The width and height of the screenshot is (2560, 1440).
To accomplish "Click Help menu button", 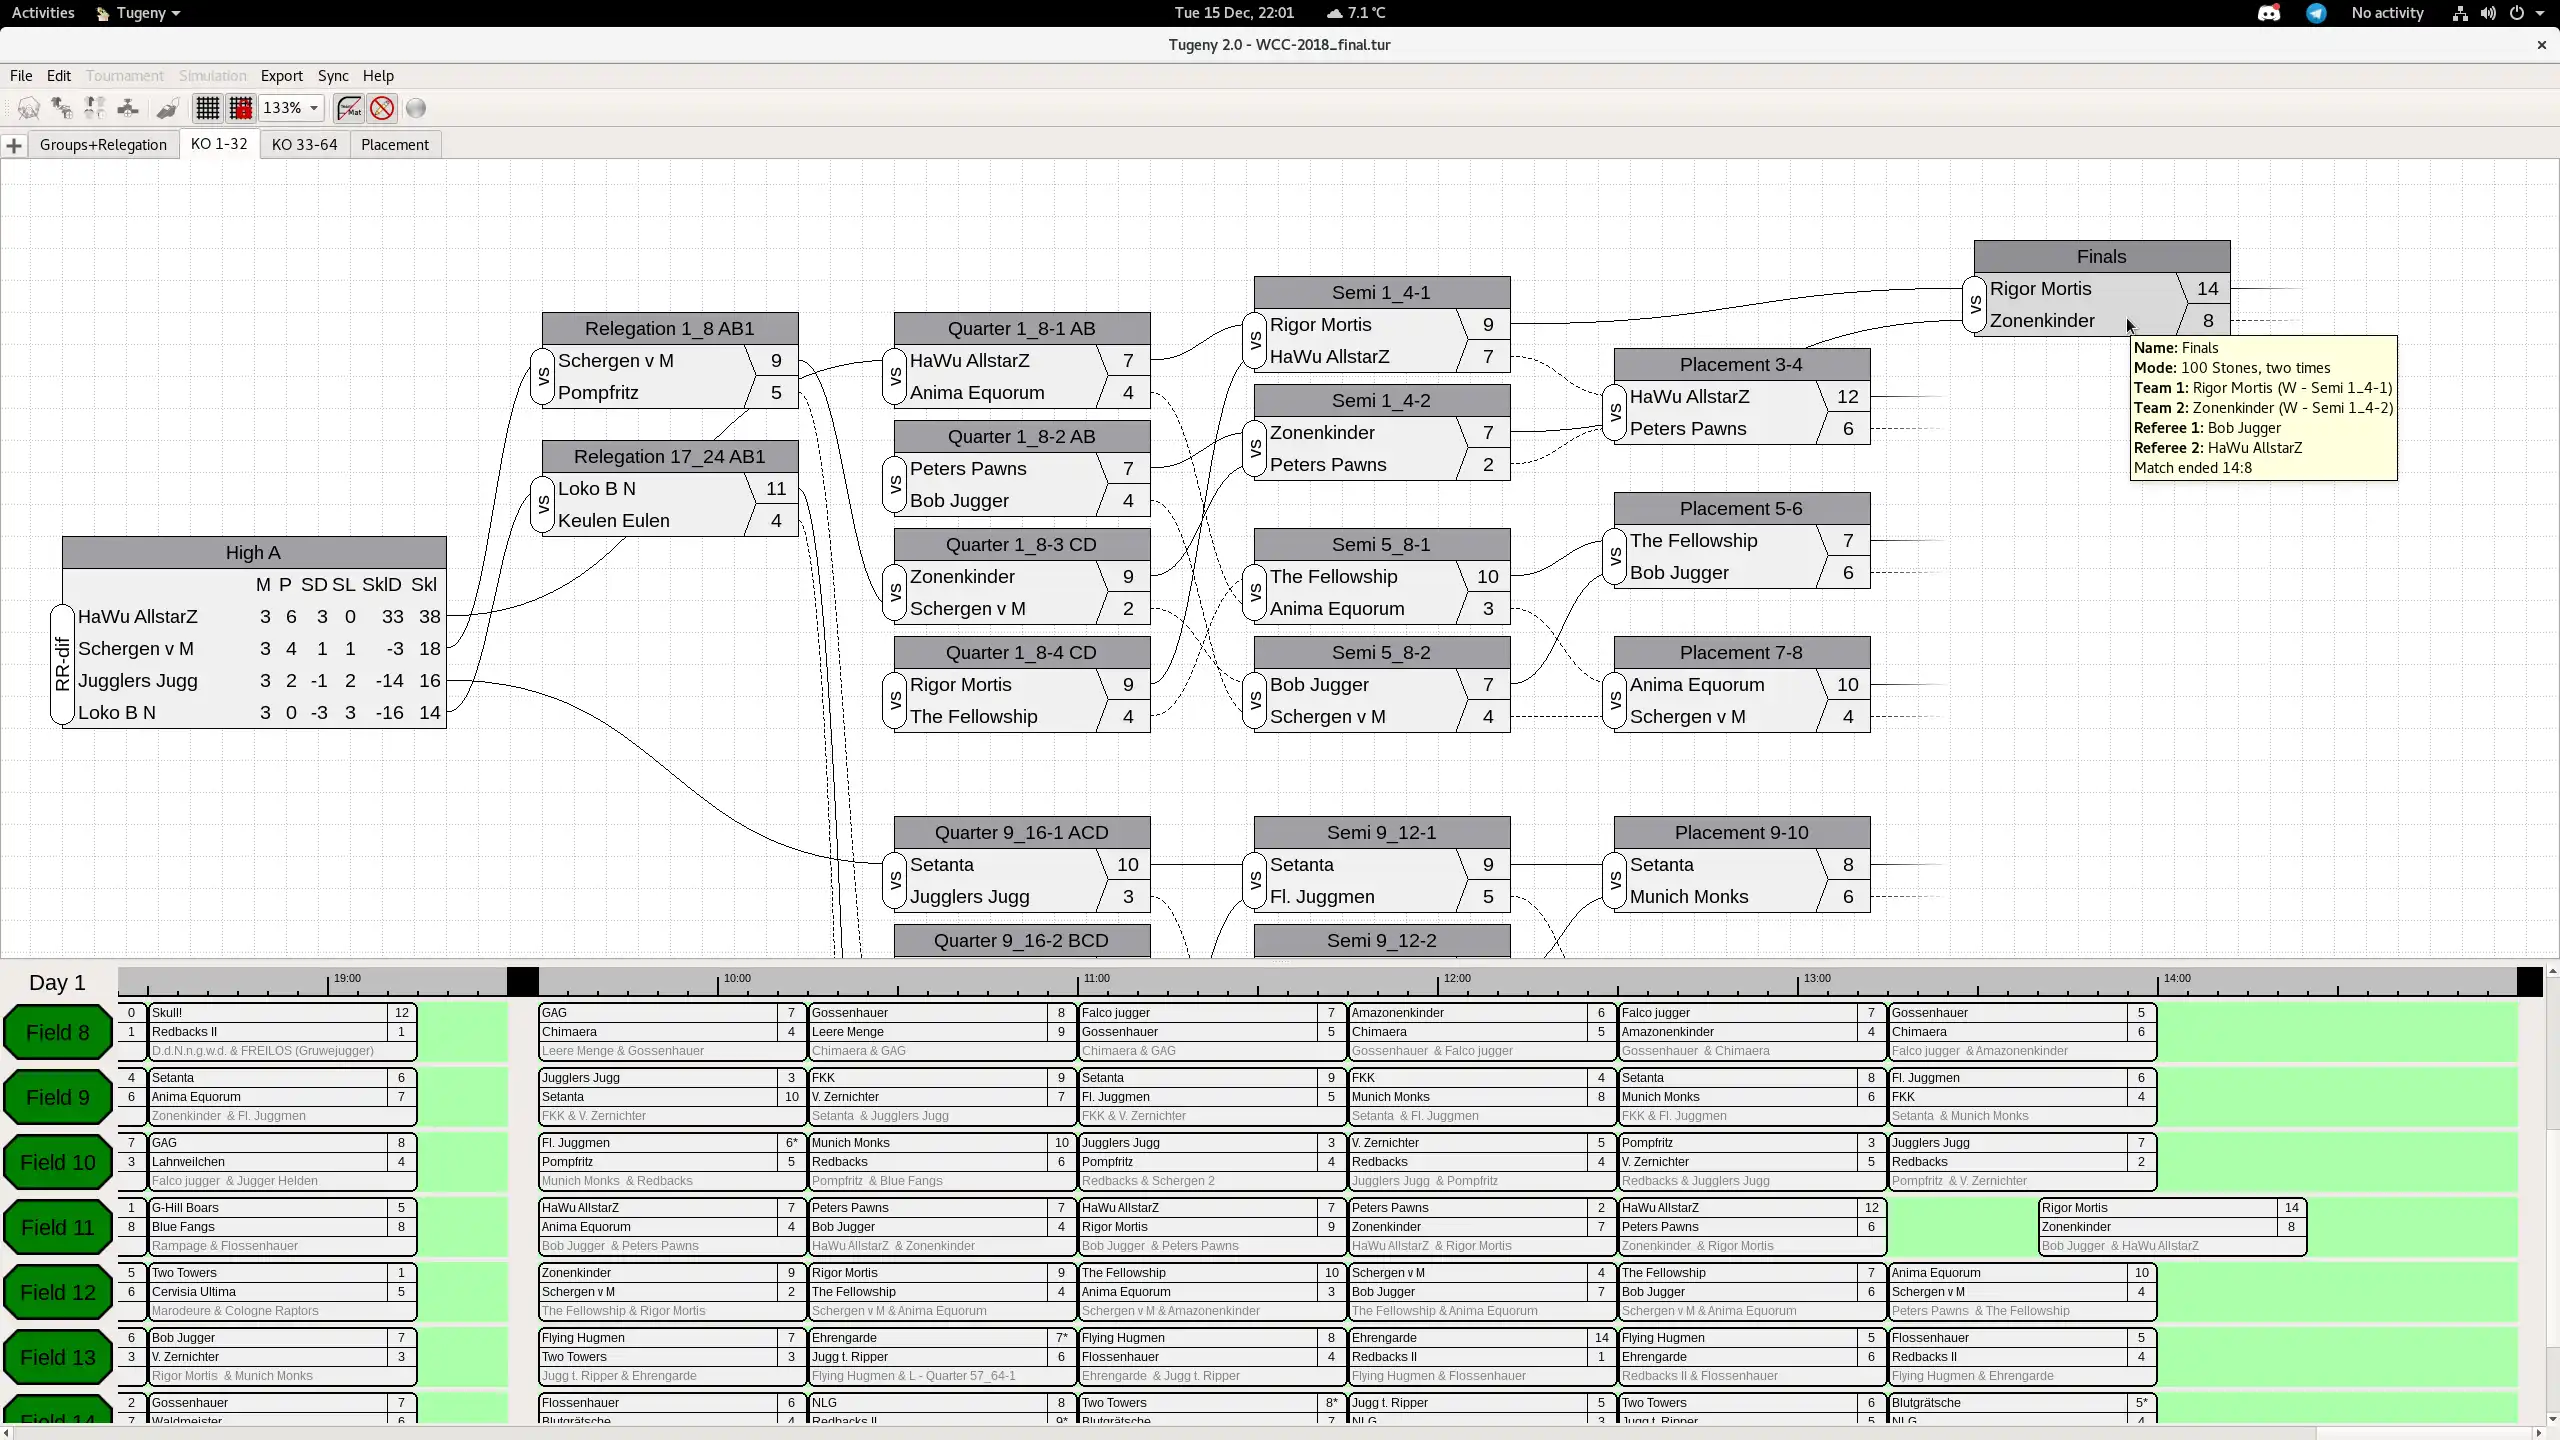I will [x=376, y=74].
